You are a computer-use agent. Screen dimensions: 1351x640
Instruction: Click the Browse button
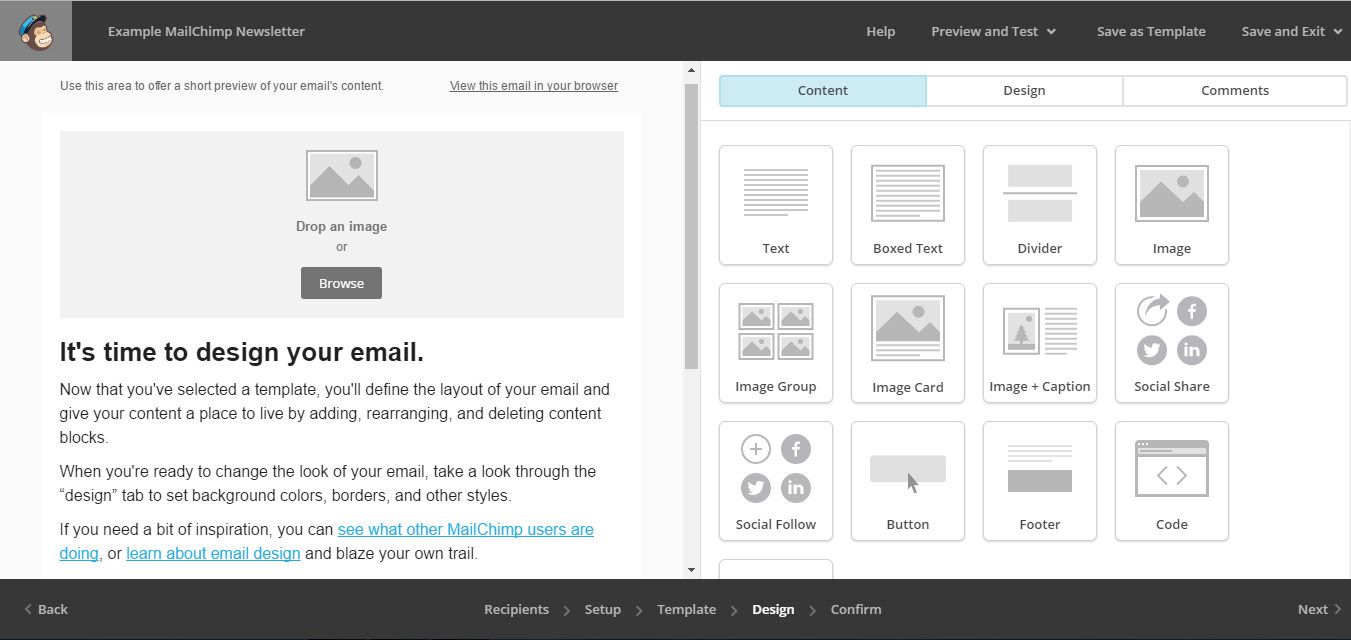(x=341, y=283)
